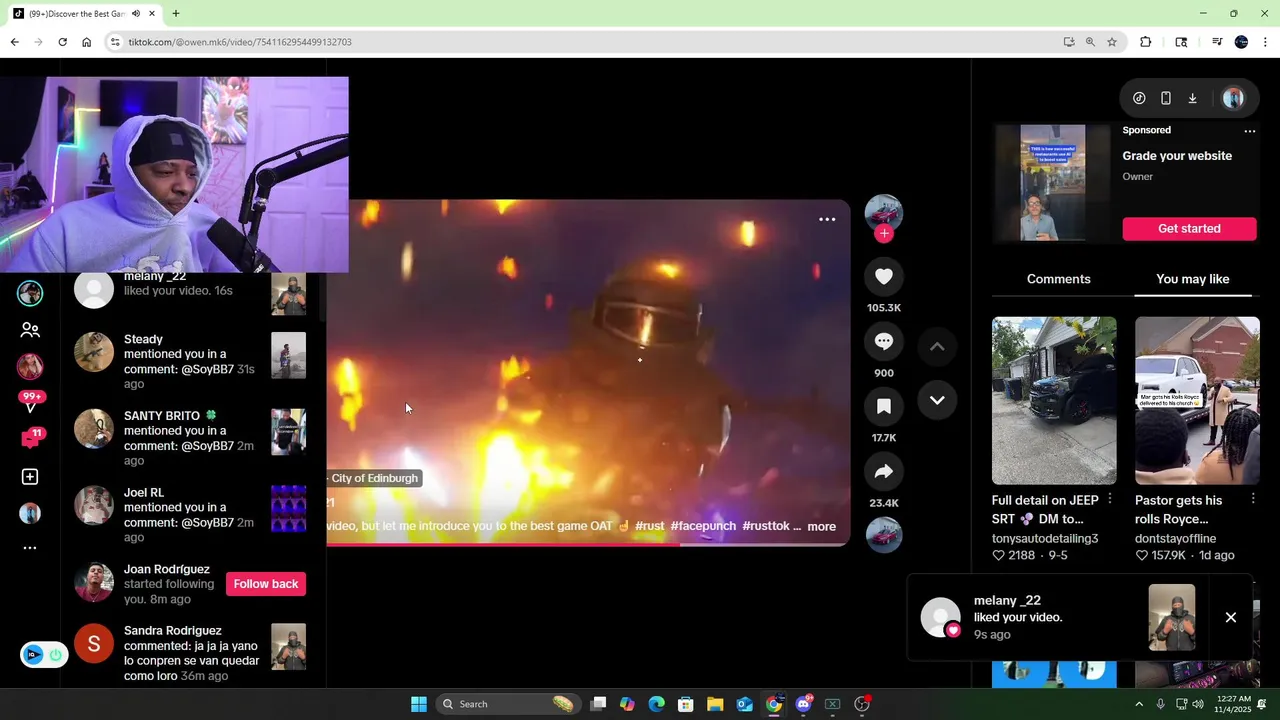
Task: Go to the next video with down arrow
Action: click(937, 400)
